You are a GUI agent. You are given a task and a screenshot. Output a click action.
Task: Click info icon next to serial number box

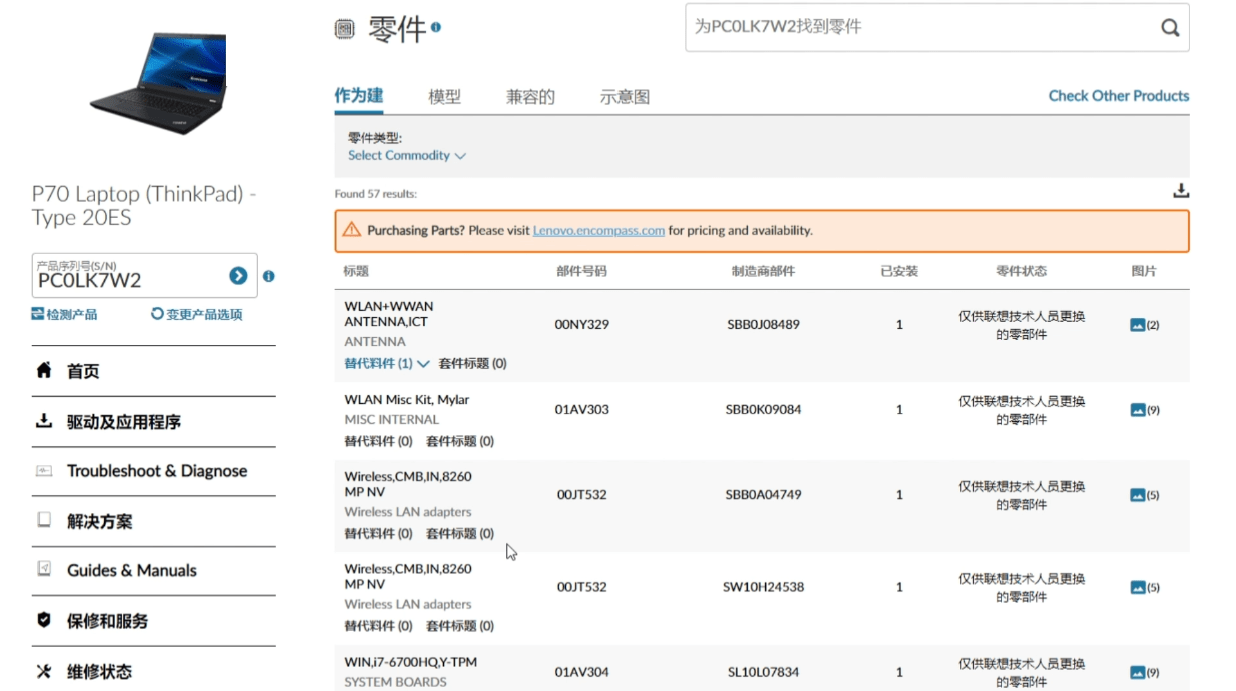tap(268, 276)
